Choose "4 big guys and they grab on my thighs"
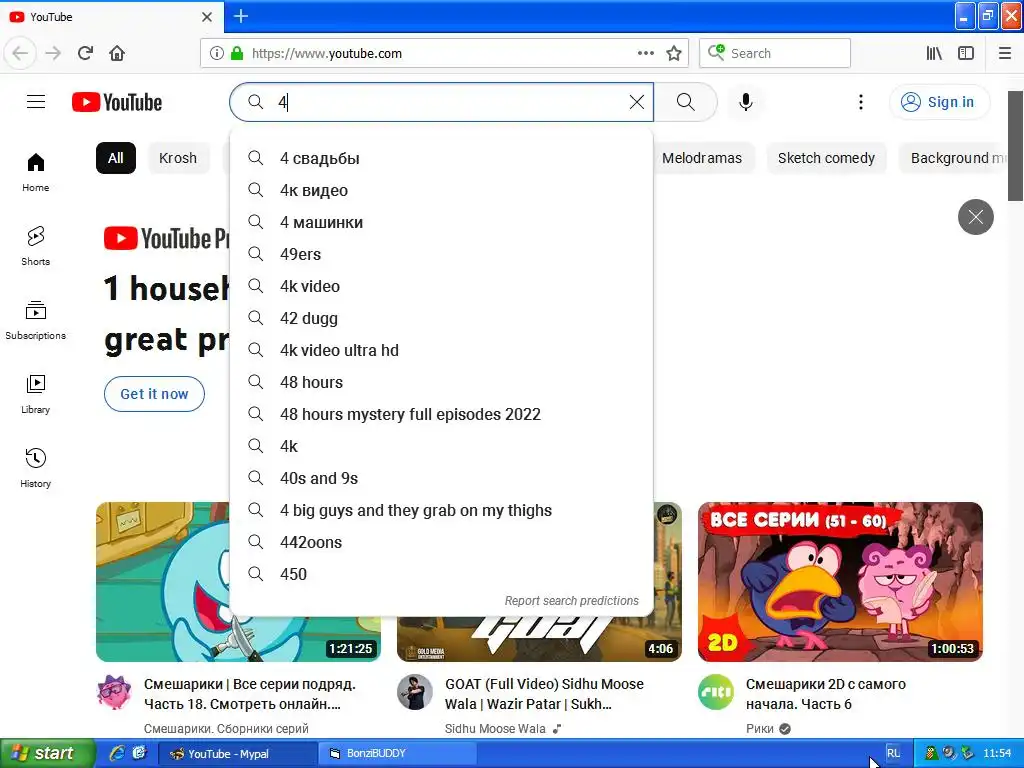 coord(441,510)
